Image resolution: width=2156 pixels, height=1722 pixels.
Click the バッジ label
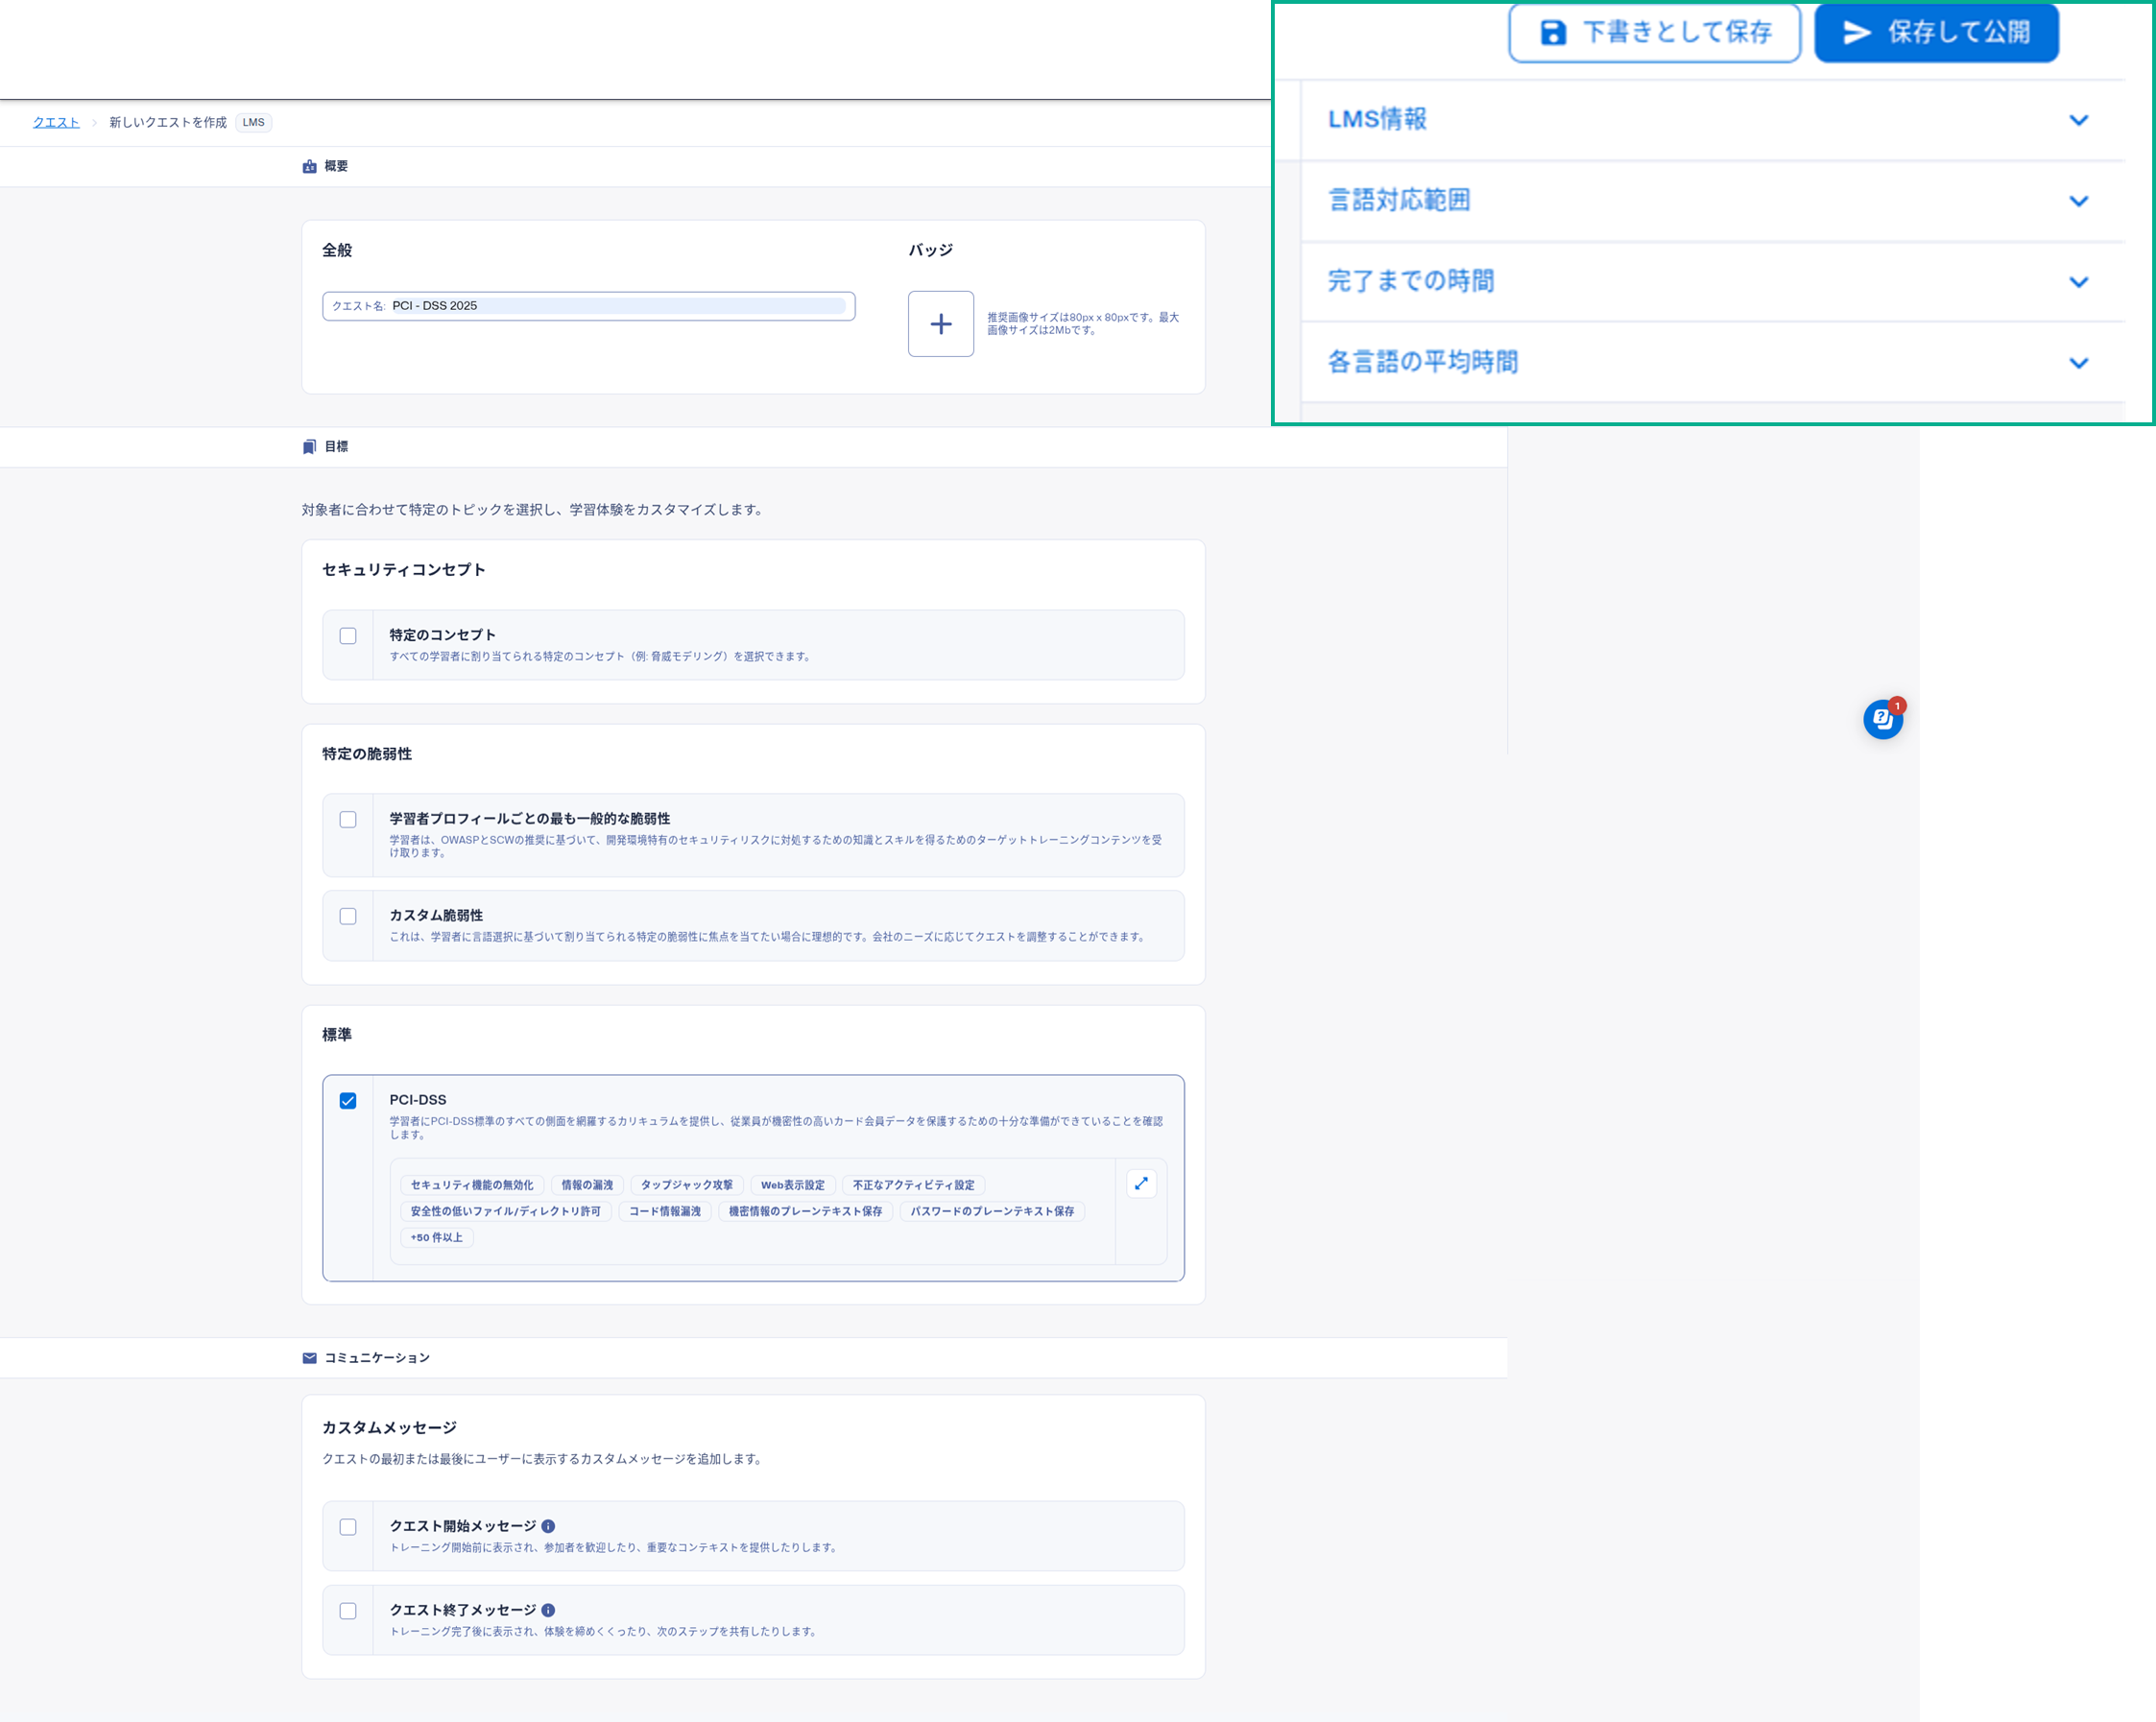point(931,250)
